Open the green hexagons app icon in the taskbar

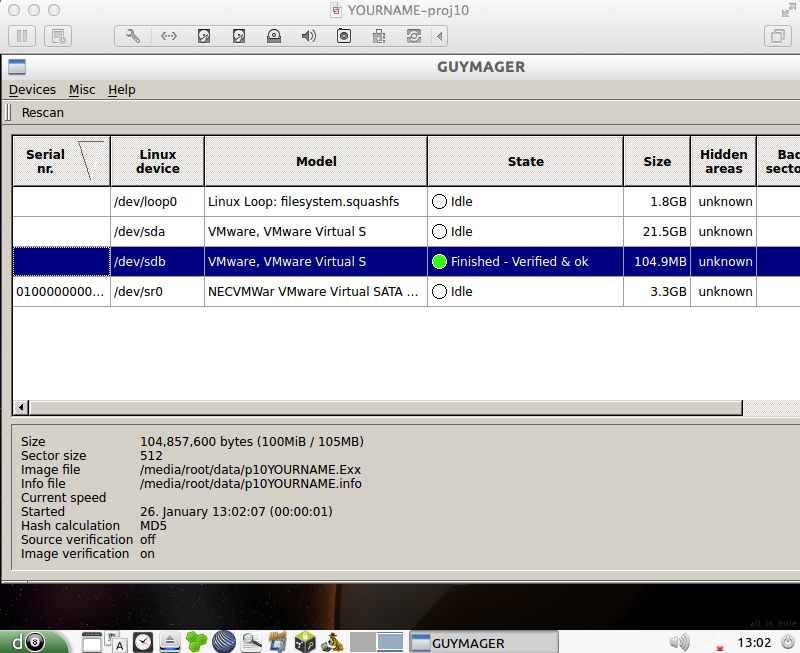click(196, 642)
